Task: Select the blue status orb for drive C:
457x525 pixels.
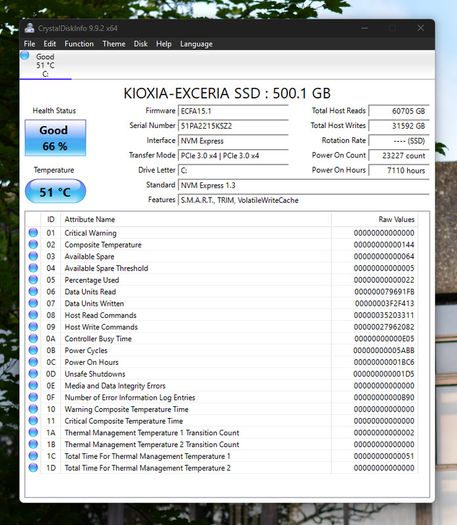Action: pos(24,55)
